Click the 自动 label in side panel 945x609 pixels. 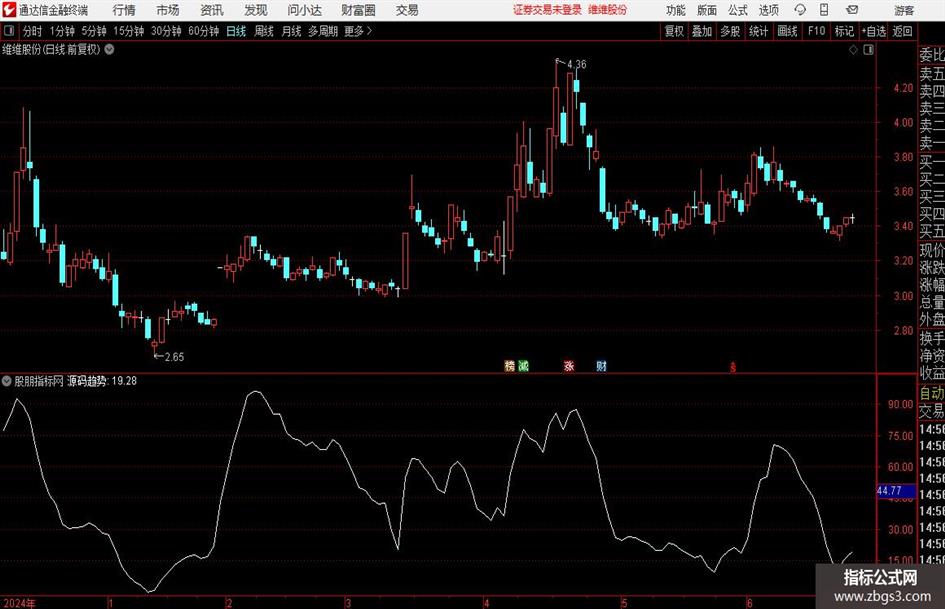click(932, 393)
